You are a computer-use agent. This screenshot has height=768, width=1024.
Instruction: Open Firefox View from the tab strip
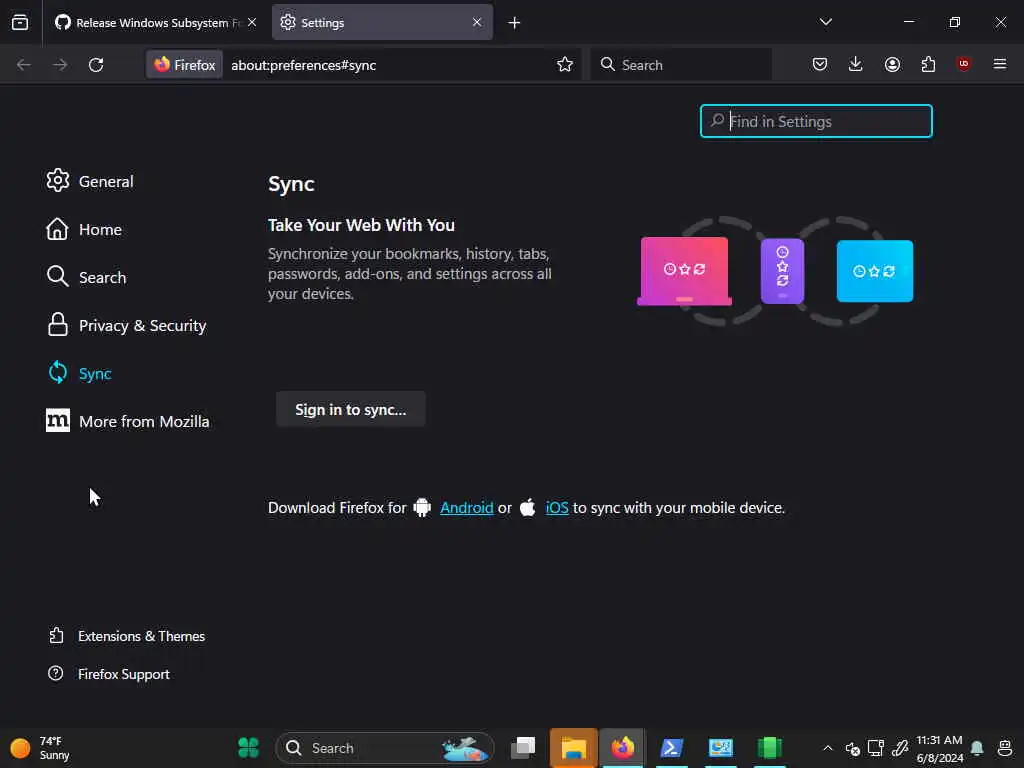(20, 22)
